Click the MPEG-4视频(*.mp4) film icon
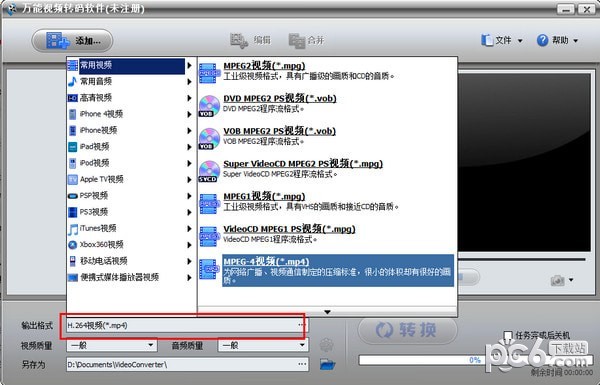The height and width of the screenshot is (385, 600). pos(209,269)
